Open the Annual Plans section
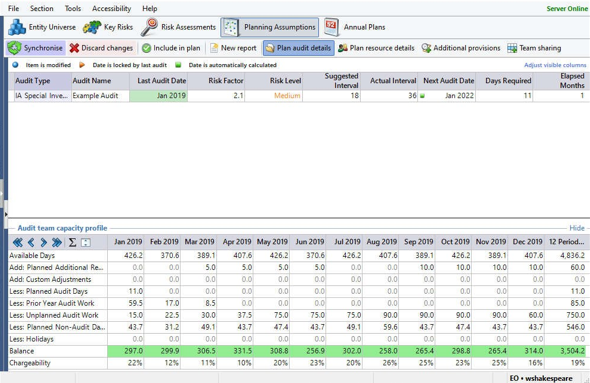This screenshot has width=590, height=383. (355, 27)
